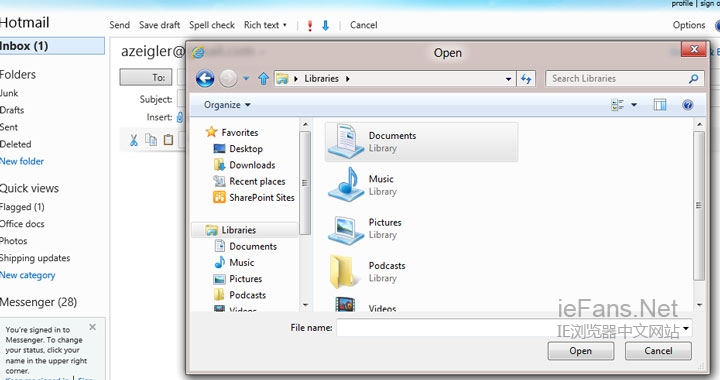Screen dimensions: 720x380
Task: Go up one folder level arrow
Action: (x=263, y=78)
